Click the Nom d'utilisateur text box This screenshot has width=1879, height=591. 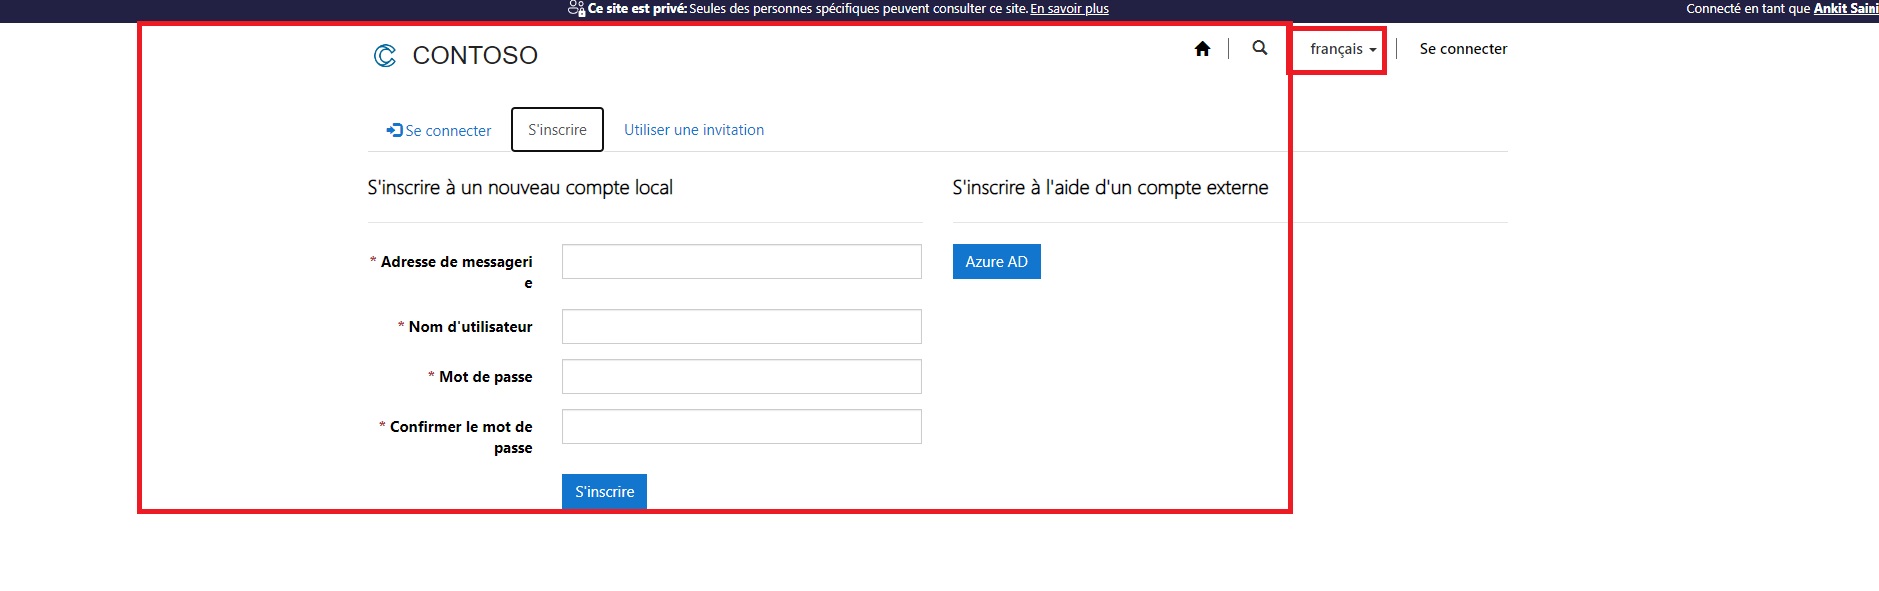(x=741, y=327)
